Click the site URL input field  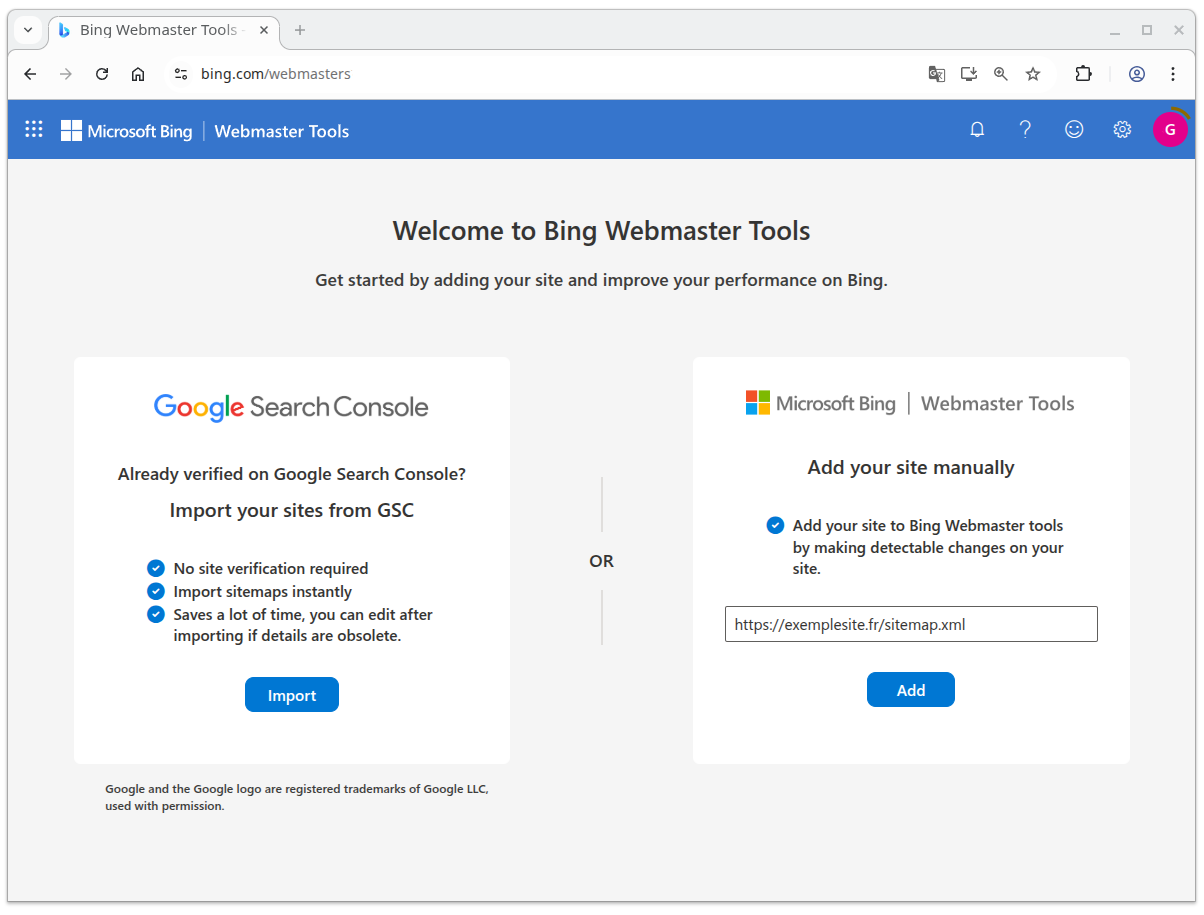[911, 624]
